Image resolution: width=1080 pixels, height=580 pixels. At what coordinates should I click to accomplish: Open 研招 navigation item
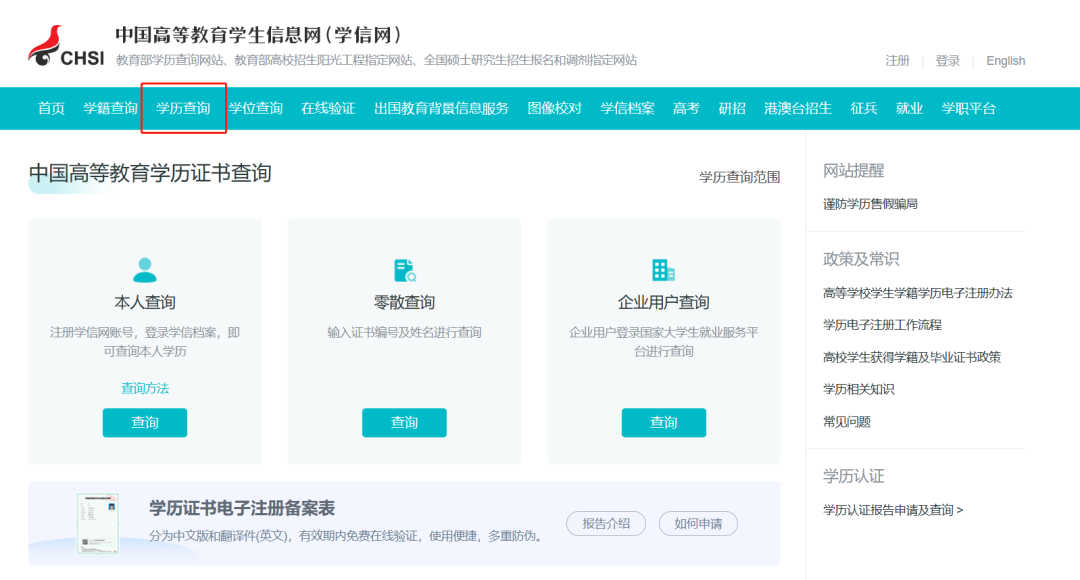point(732,108)
